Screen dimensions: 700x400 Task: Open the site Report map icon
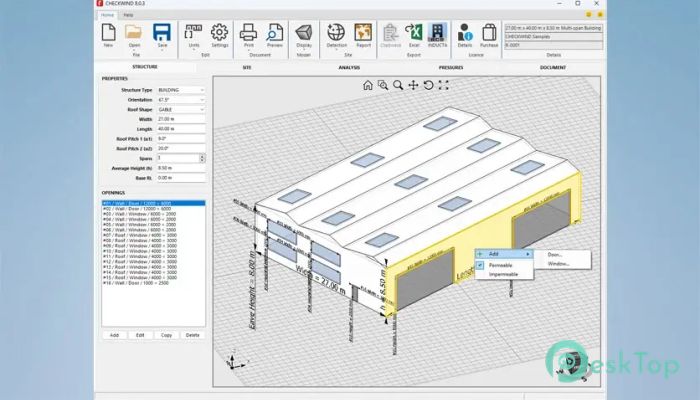[x=363, y=32]
